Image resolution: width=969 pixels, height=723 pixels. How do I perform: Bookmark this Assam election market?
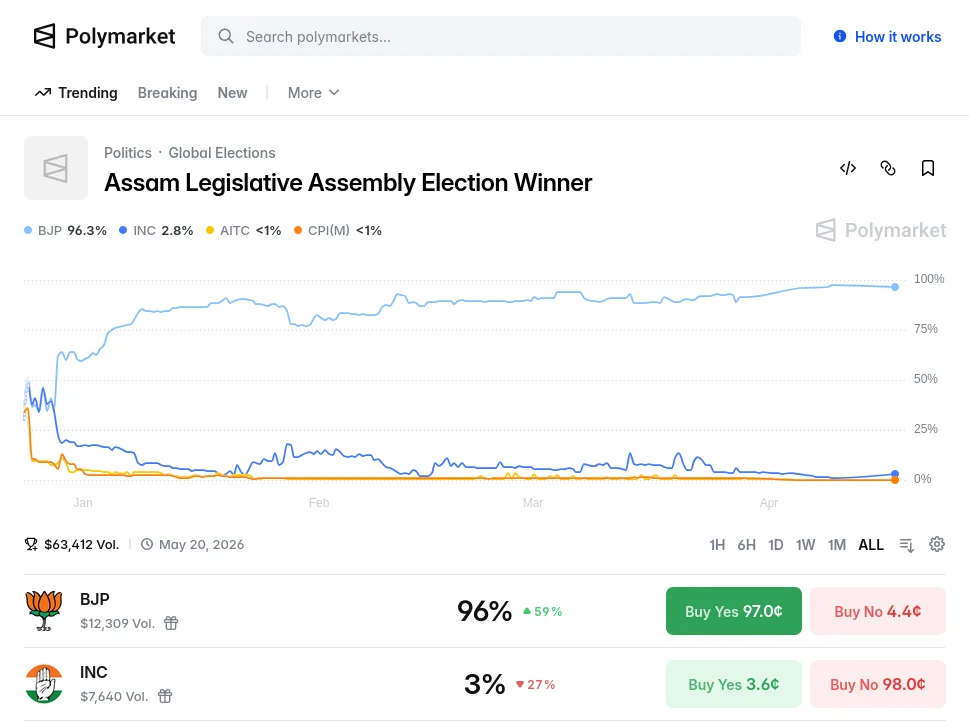click(x=928, y=168)
